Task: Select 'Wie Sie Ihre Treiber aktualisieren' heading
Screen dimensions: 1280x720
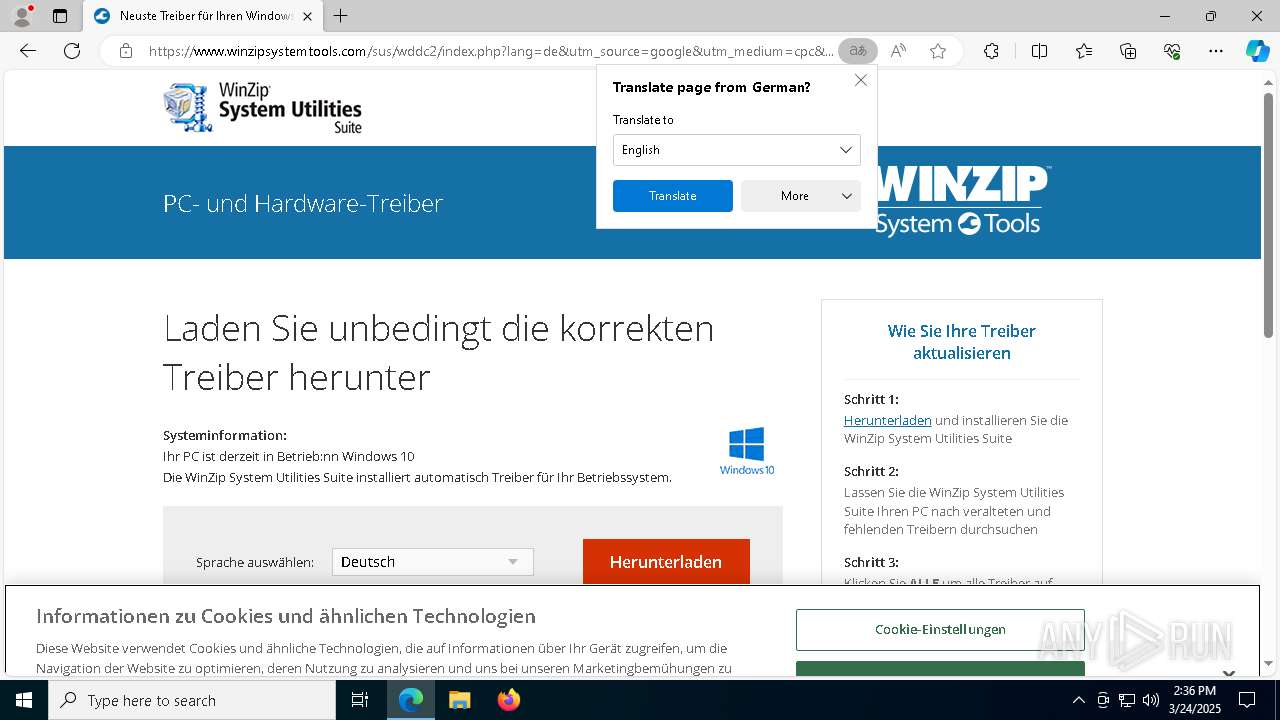Action: [962, 342]
